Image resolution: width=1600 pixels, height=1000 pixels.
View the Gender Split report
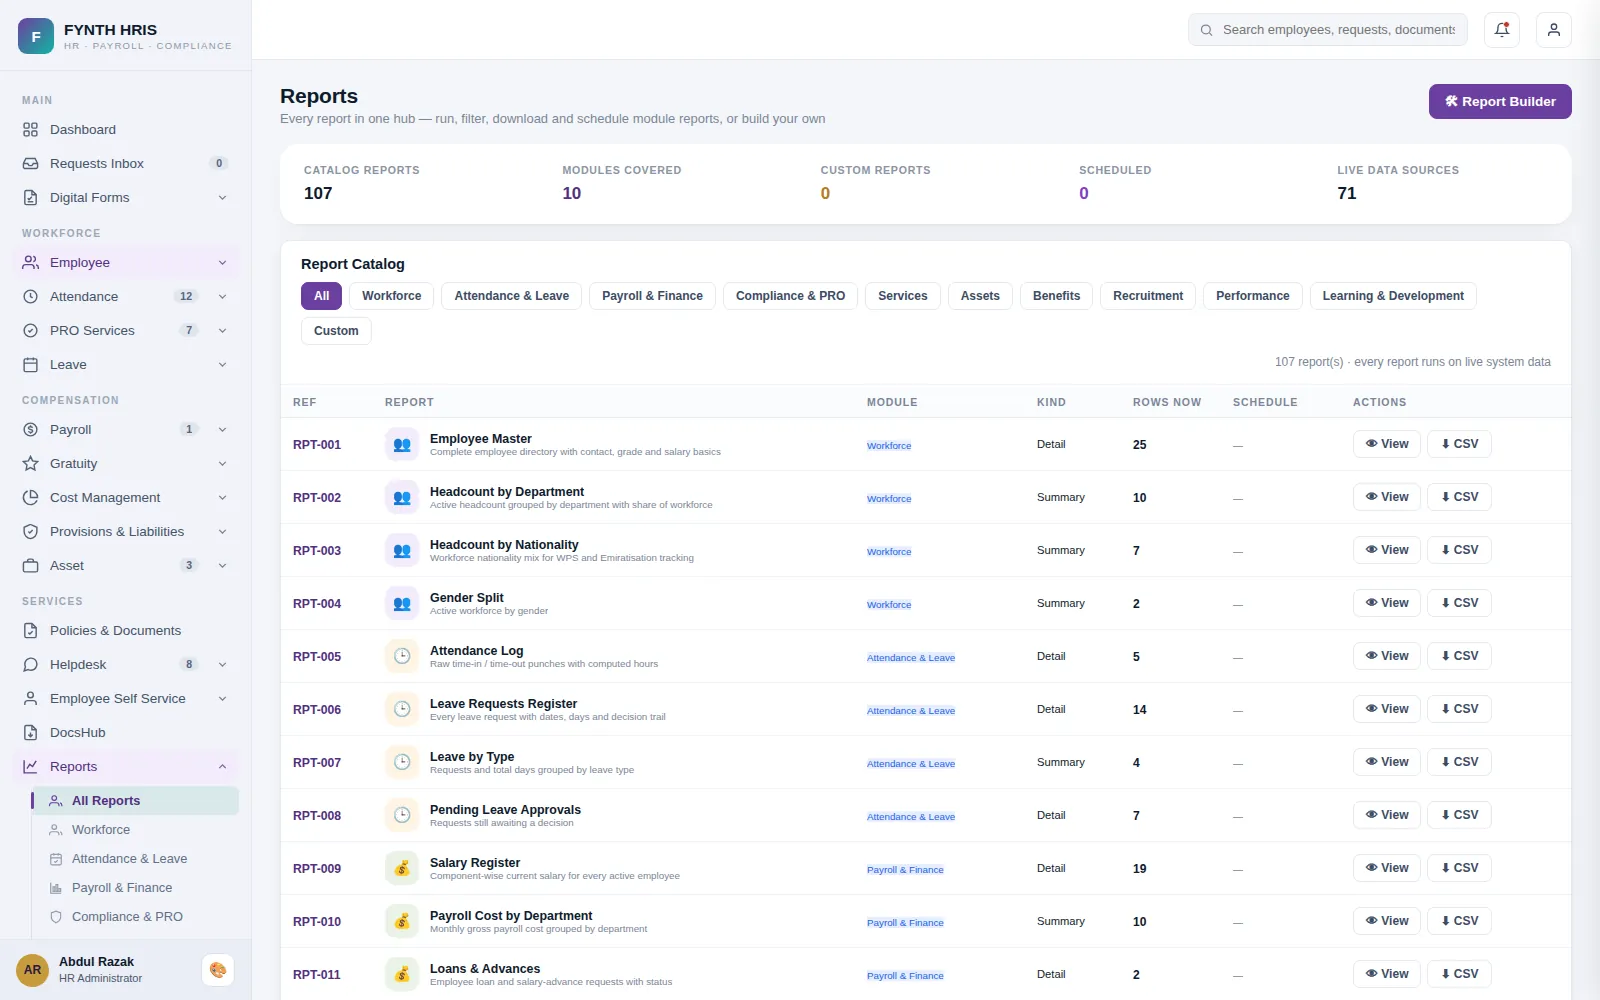(x=1387, y=603)
